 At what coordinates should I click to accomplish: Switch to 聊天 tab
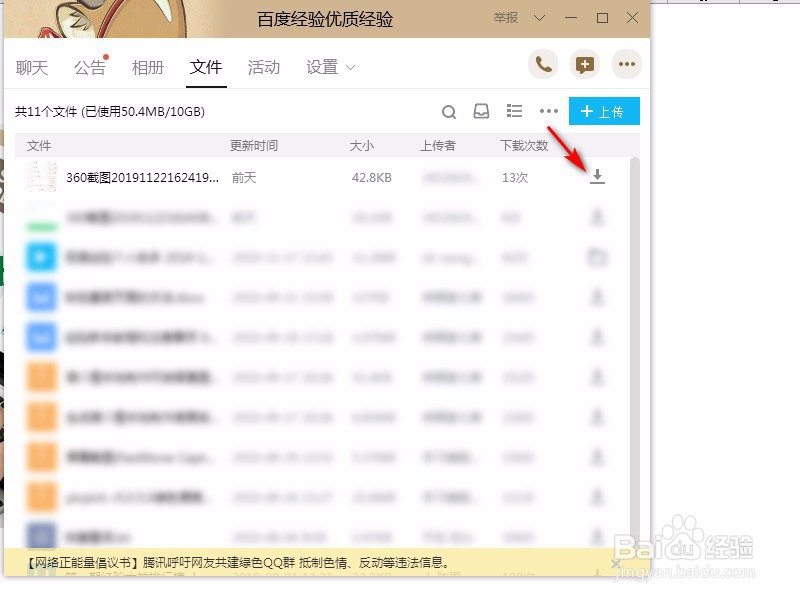32,67
